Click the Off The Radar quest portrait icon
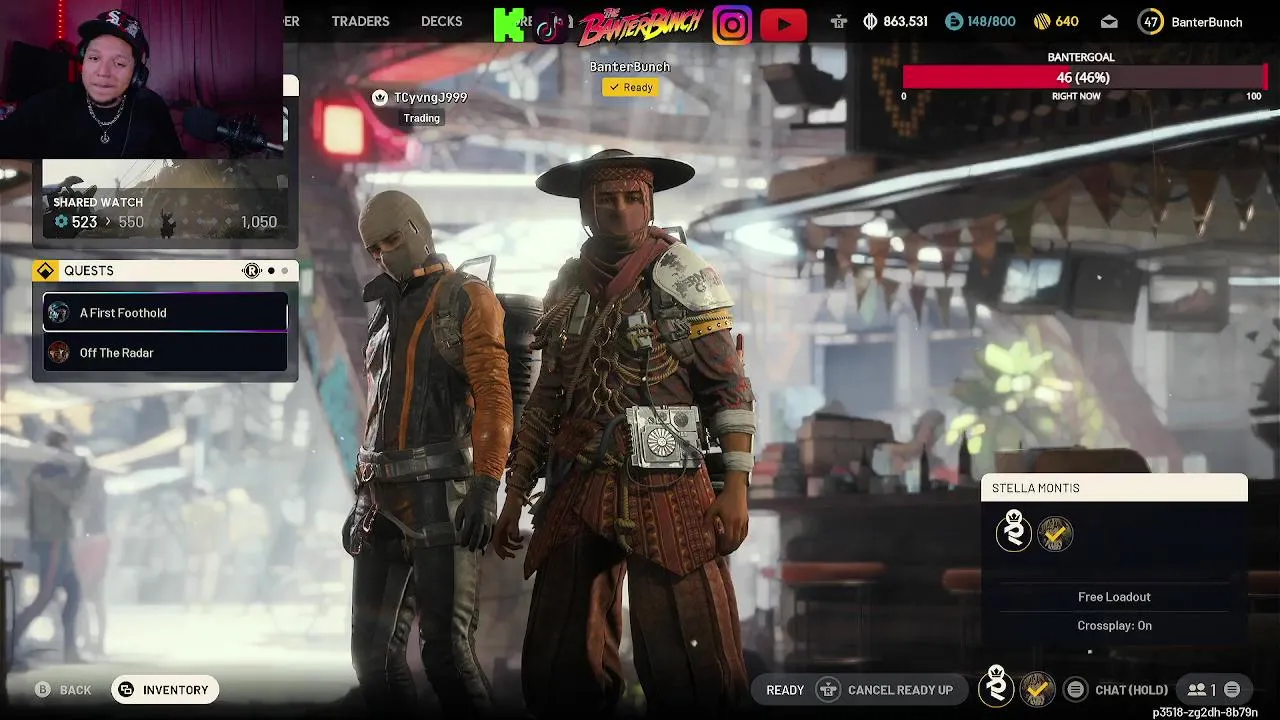The height and width of the screenshot is (720, 1280). click(59, 353)
